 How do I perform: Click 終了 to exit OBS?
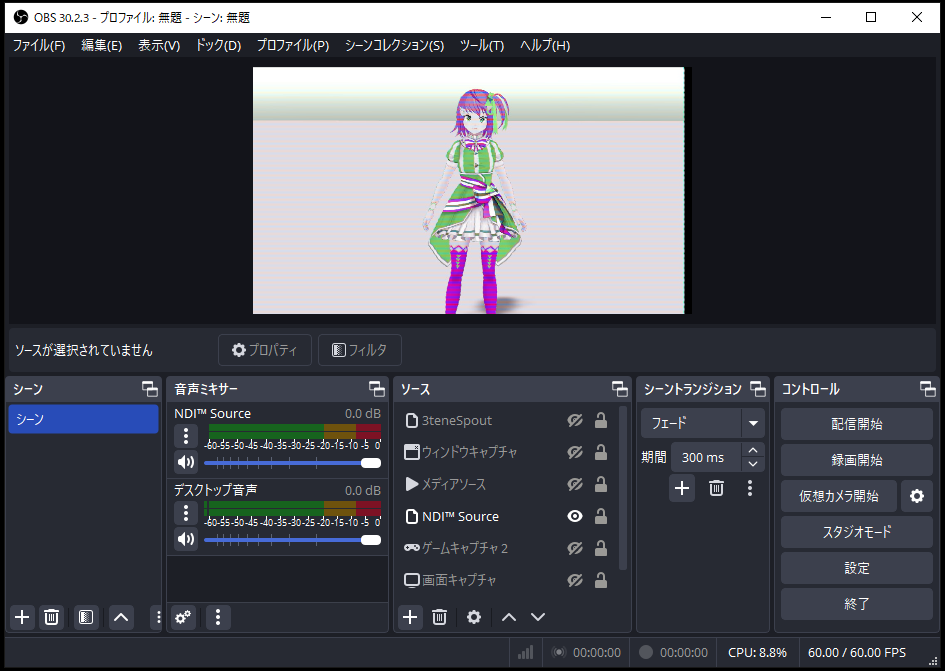pyautogui.click(x=856, y=603)
